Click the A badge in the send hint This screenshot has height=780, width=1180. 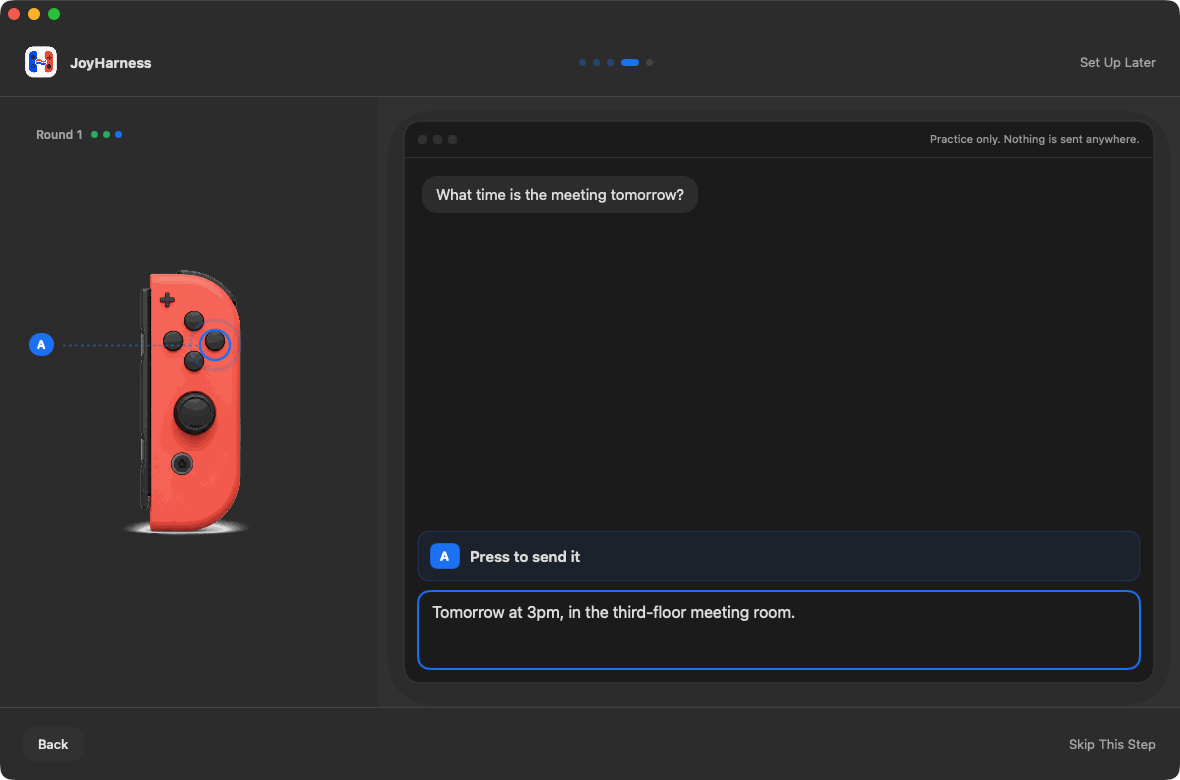coord(445,556)
